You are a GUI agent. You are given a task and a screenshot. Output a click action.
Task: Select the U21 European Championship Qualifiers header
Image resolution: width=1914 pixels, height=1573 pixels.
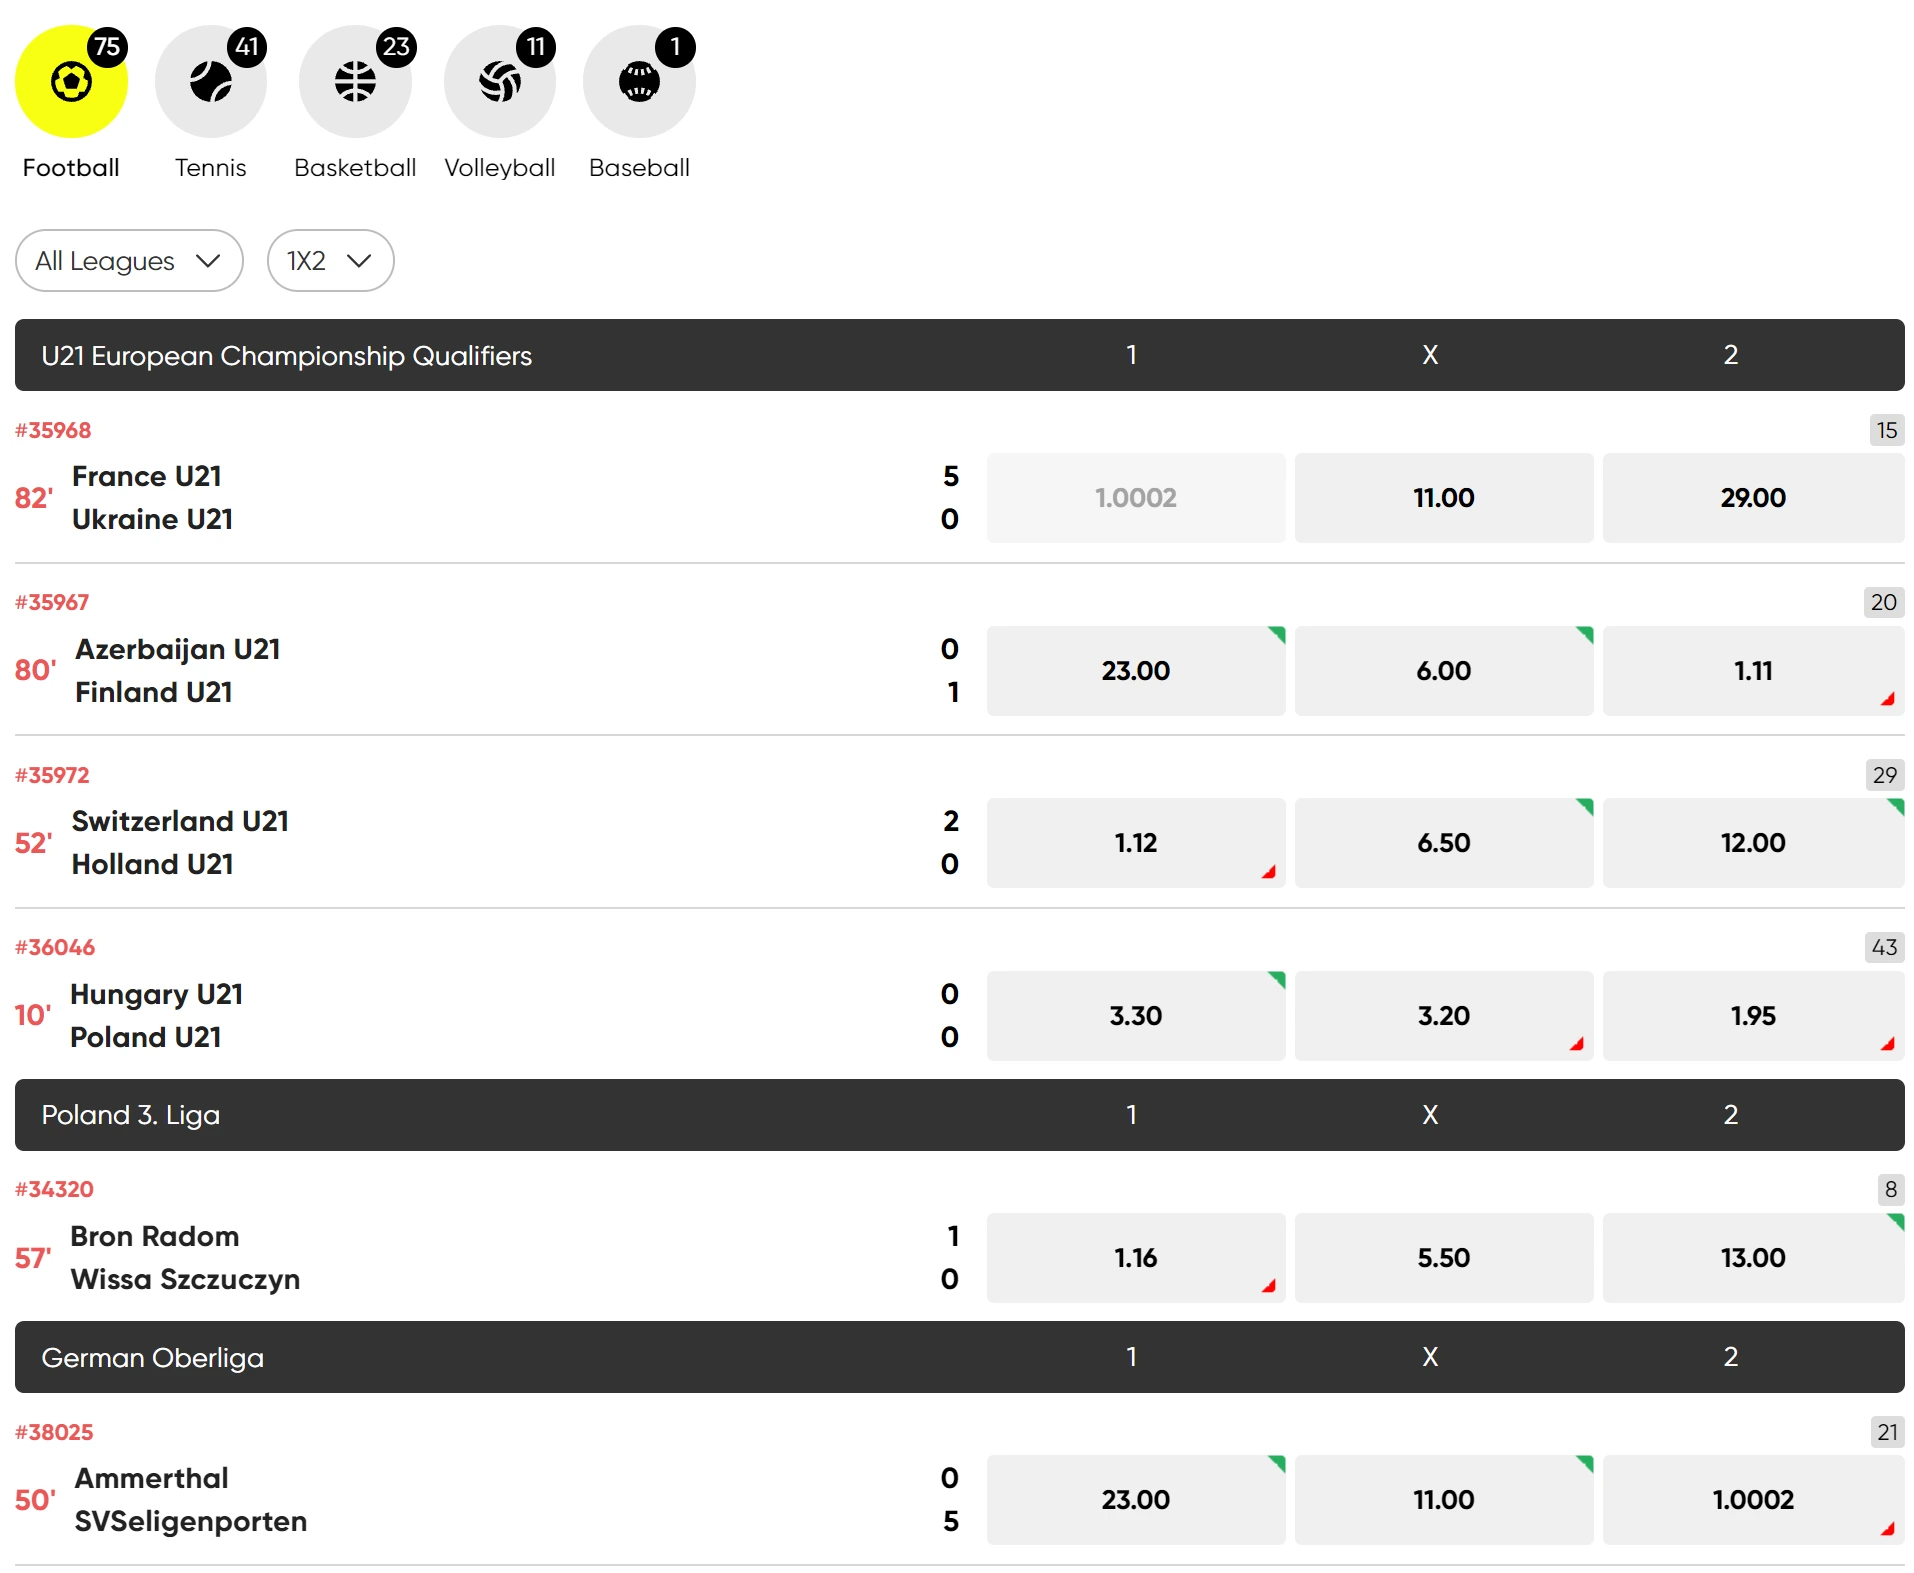(x=286, y=355)
